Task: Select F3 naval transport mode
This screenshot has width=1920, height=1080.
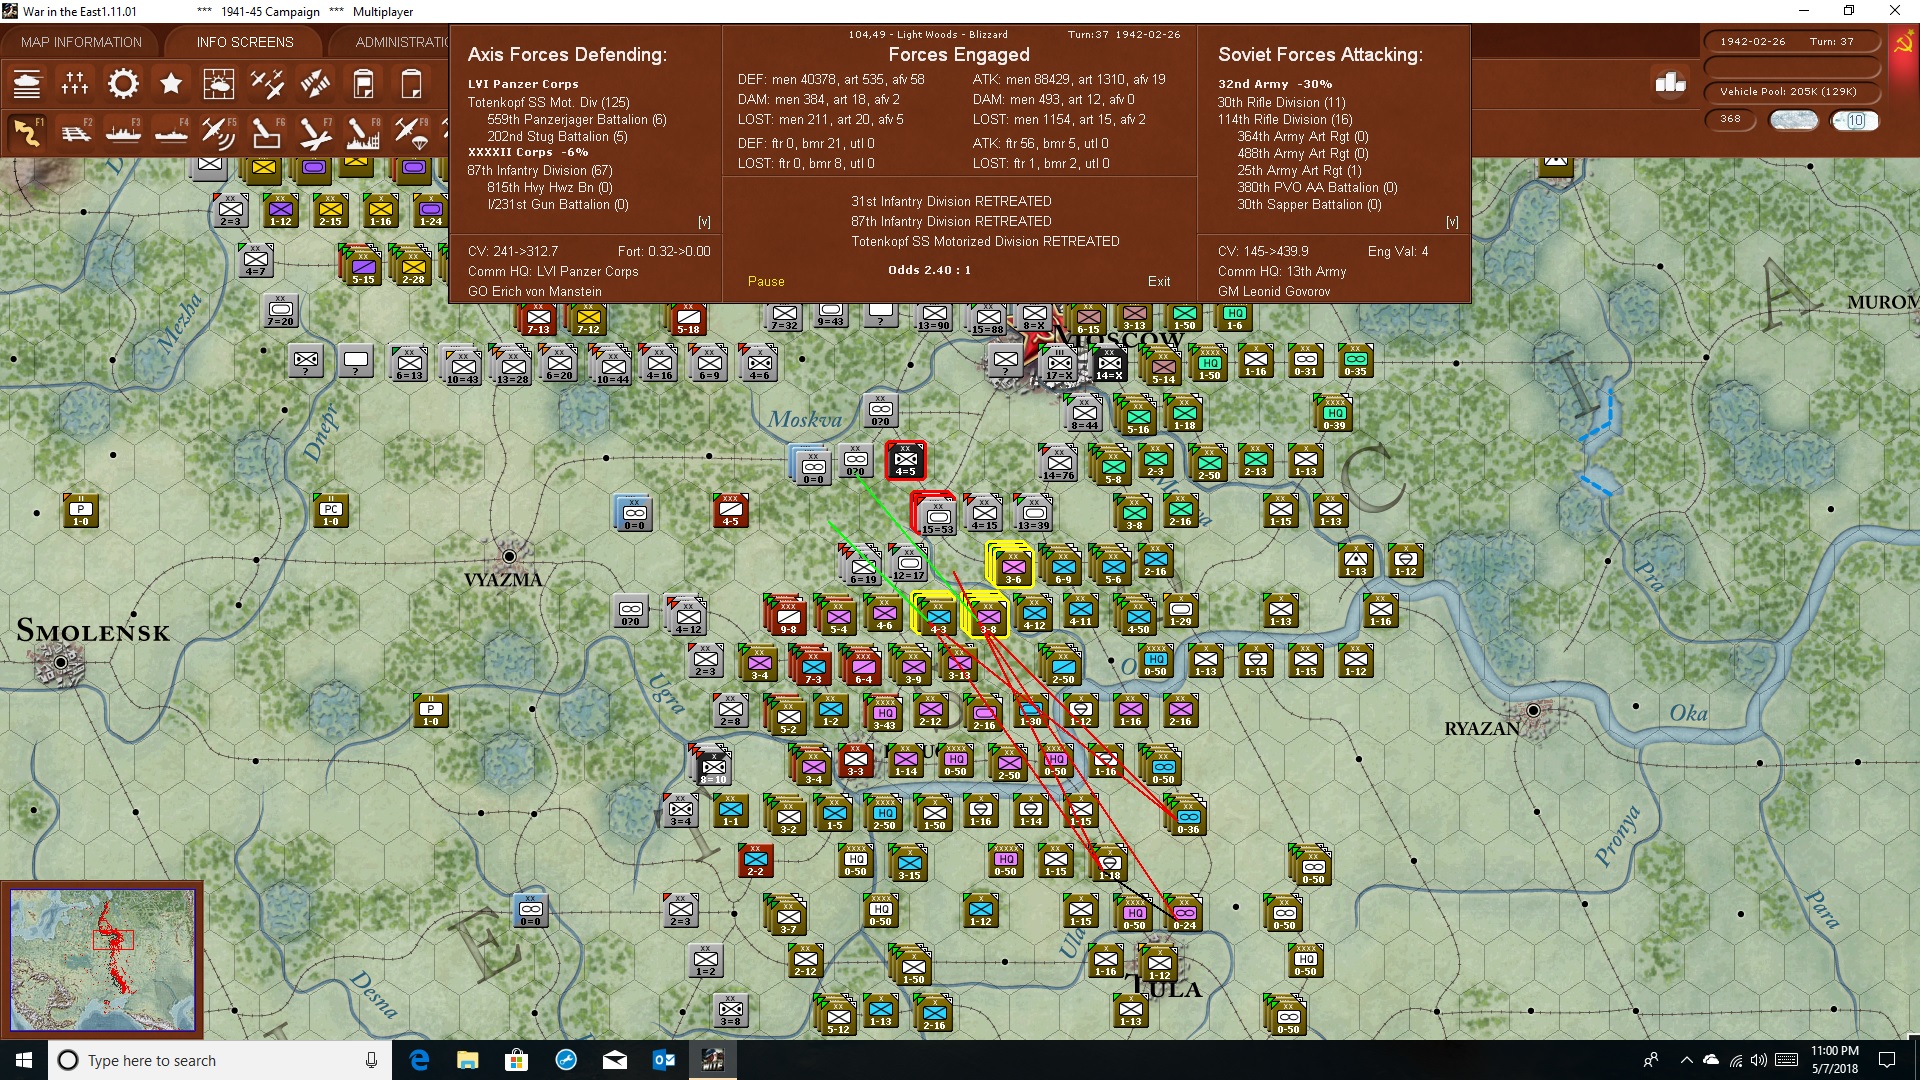Action: coord(123,132)
